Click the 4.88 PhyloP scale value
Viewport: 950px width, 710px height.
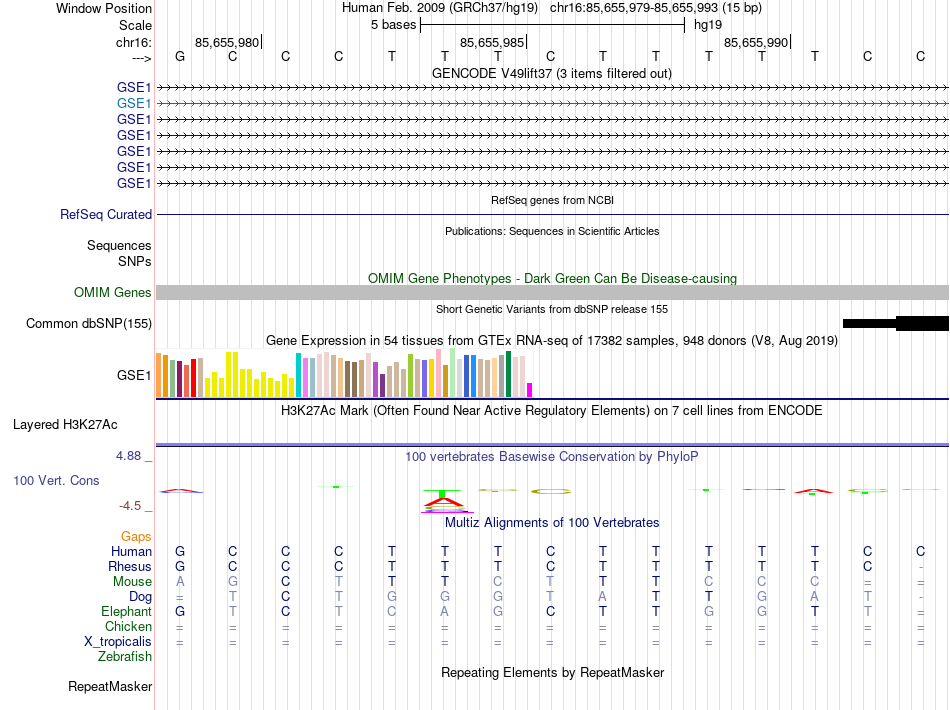(x=128, y=456)
